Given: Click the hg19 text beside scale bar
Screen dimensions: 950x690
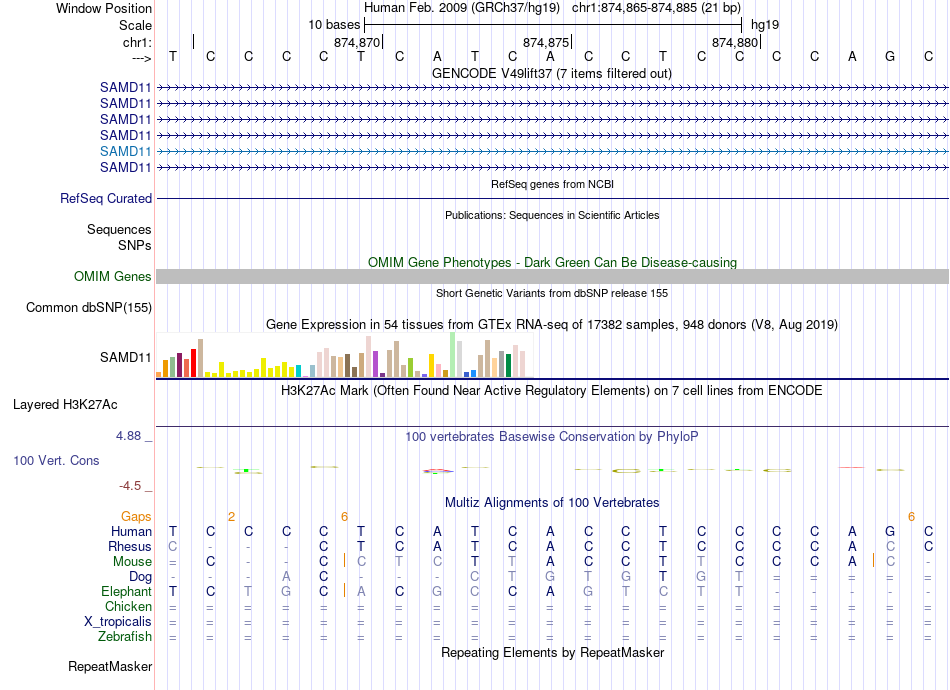Looking at the screenshot, I should click(765, 25).
